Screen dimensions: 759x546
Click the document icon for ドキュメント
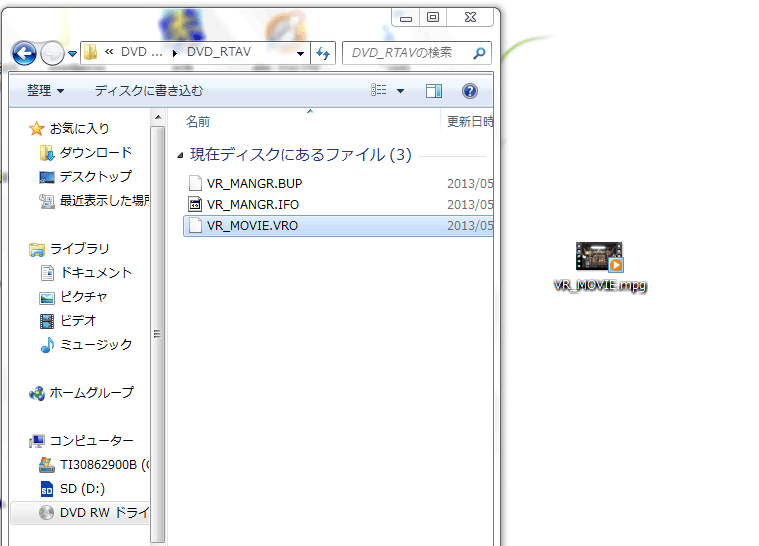coord(47,273)
